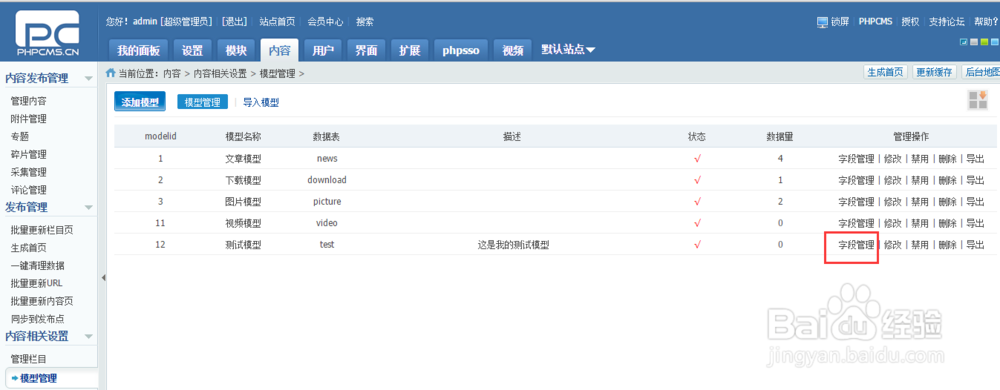This screenshot has height=390, width=1000.
Task: Click the 'picture' table name cell
Action: pyautogui.click(x=327, y=201)
